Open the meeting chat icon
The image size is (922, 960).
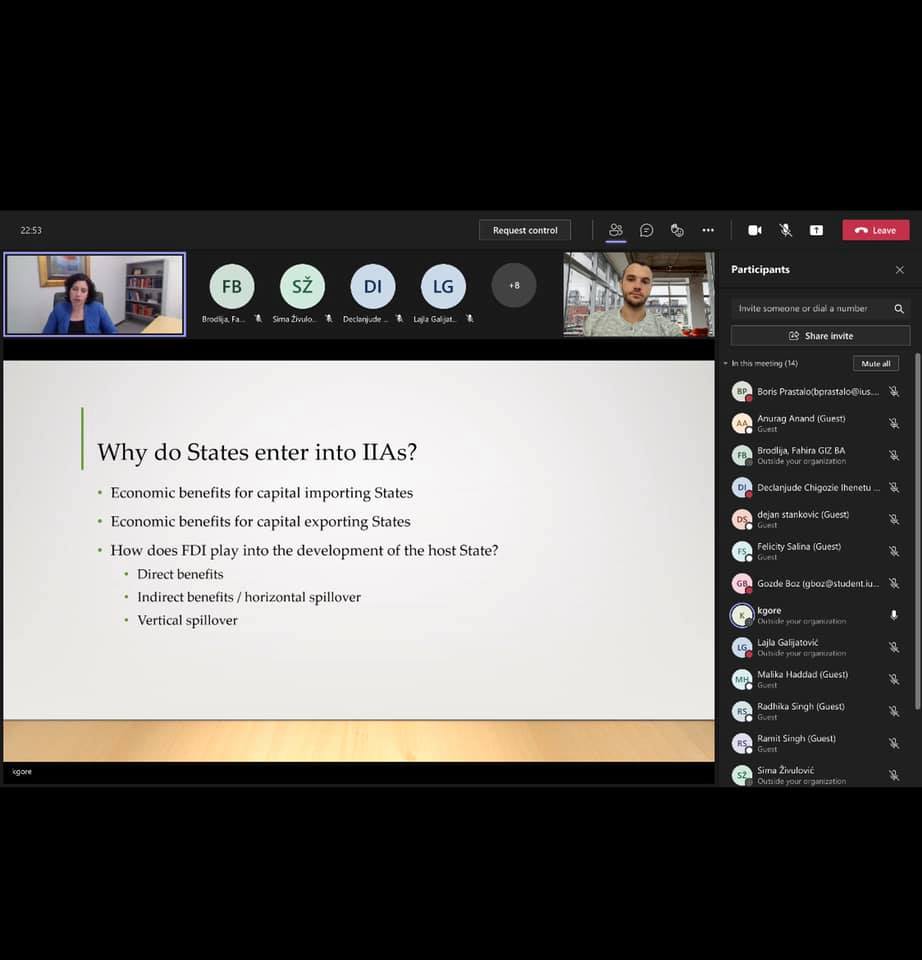[x=647, y=230]
